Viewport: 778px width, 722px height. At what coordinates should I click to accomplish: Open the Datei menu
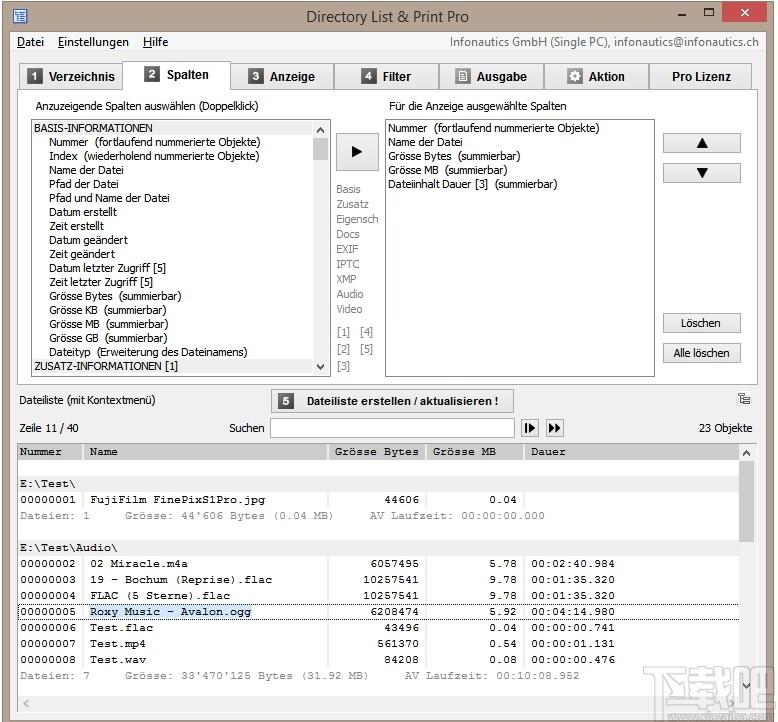tap(30, 42)
